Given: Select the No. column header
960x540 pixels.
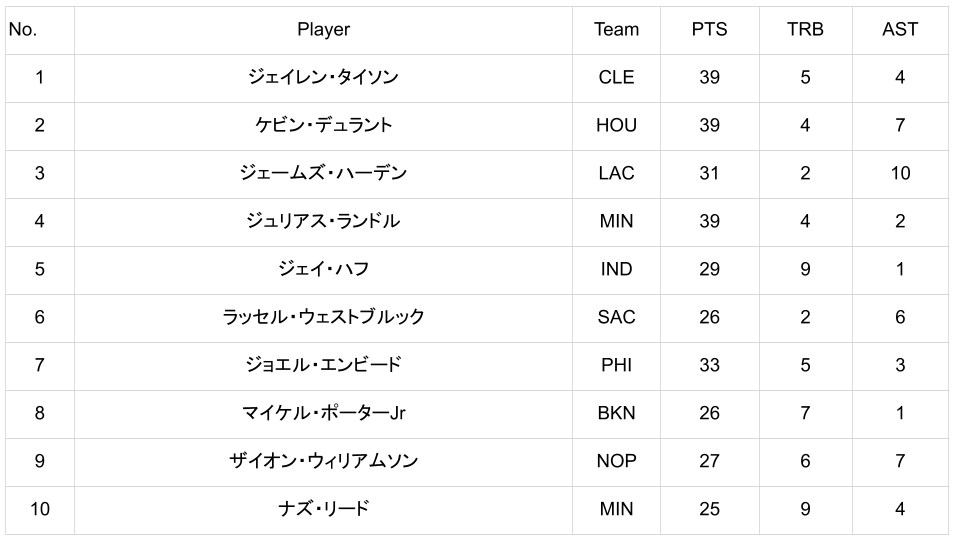Looking at the screenshot, I should 23,30.
